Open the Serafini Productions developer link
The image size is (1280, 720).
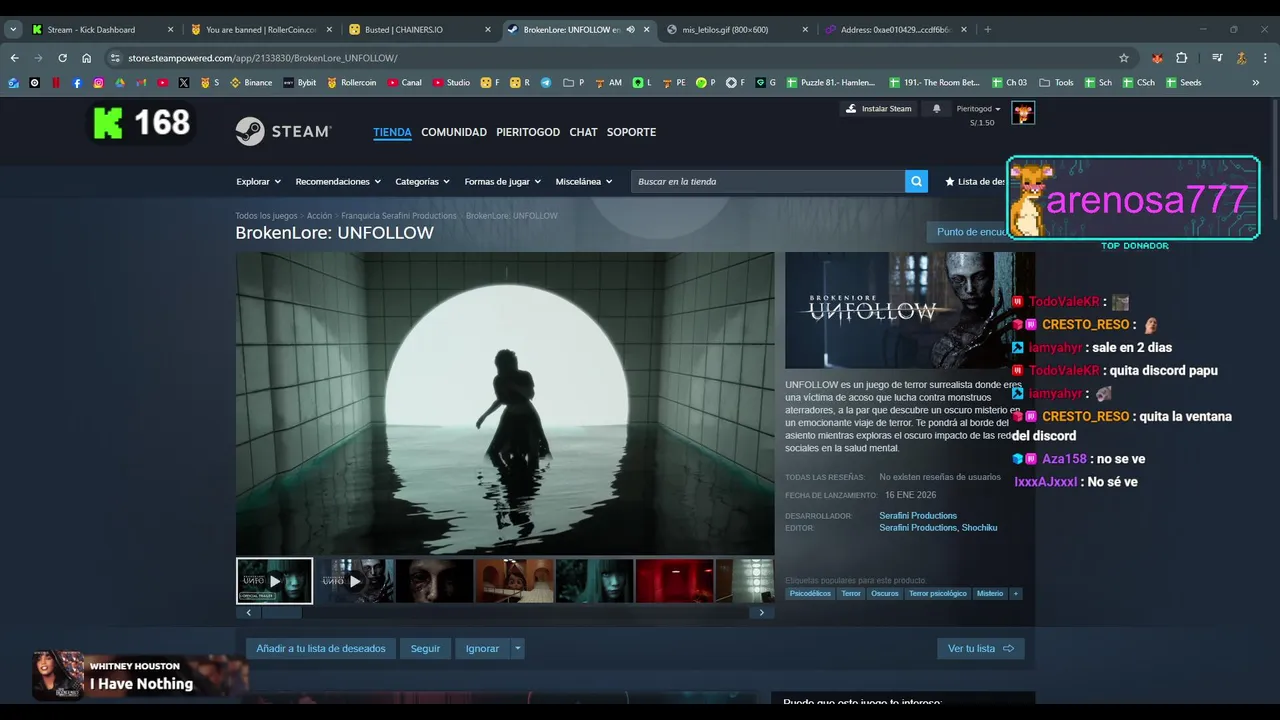[918, 515]
